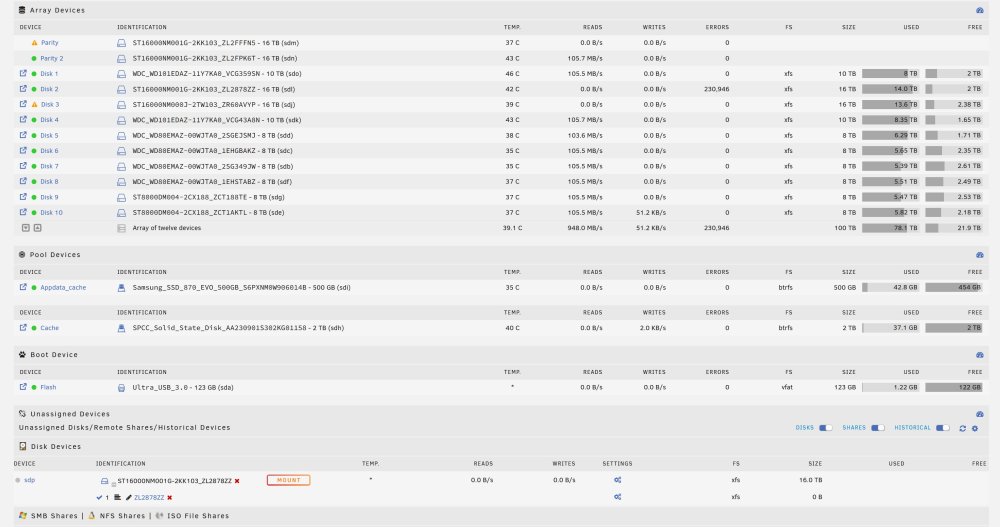Click Disk 2 used bar showing 14.0 TB

coord(890,89)
